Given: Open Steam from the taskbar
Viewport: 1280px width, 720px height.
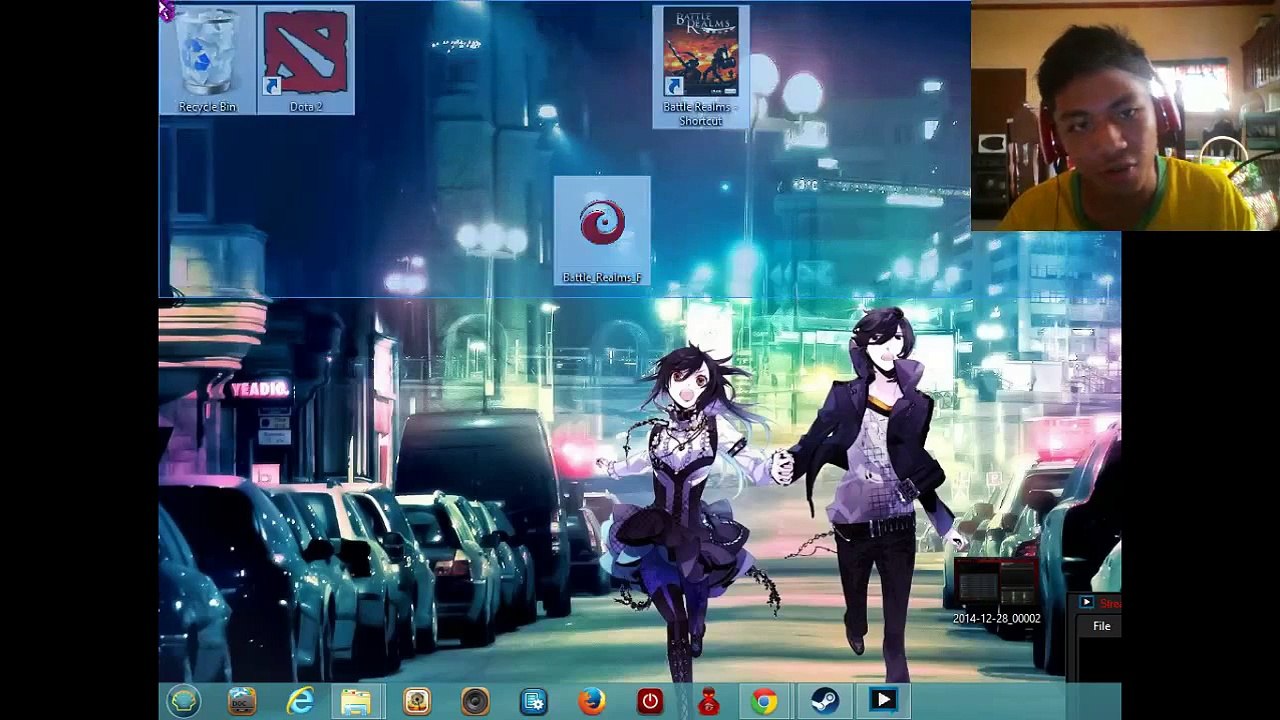Looking at the screenshot, I should pyautogui.click(x=824, y=701).
